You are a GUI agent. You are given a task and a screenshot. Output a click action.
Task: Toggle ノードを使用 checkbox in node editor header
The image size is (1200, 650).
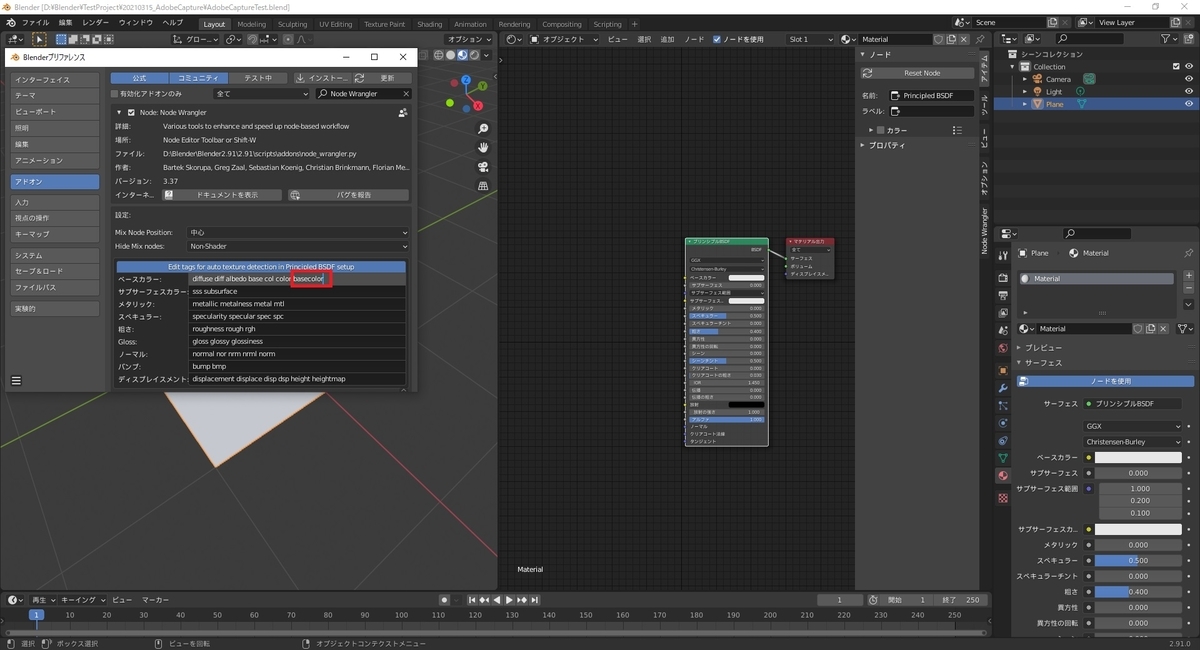click(717, 39)
